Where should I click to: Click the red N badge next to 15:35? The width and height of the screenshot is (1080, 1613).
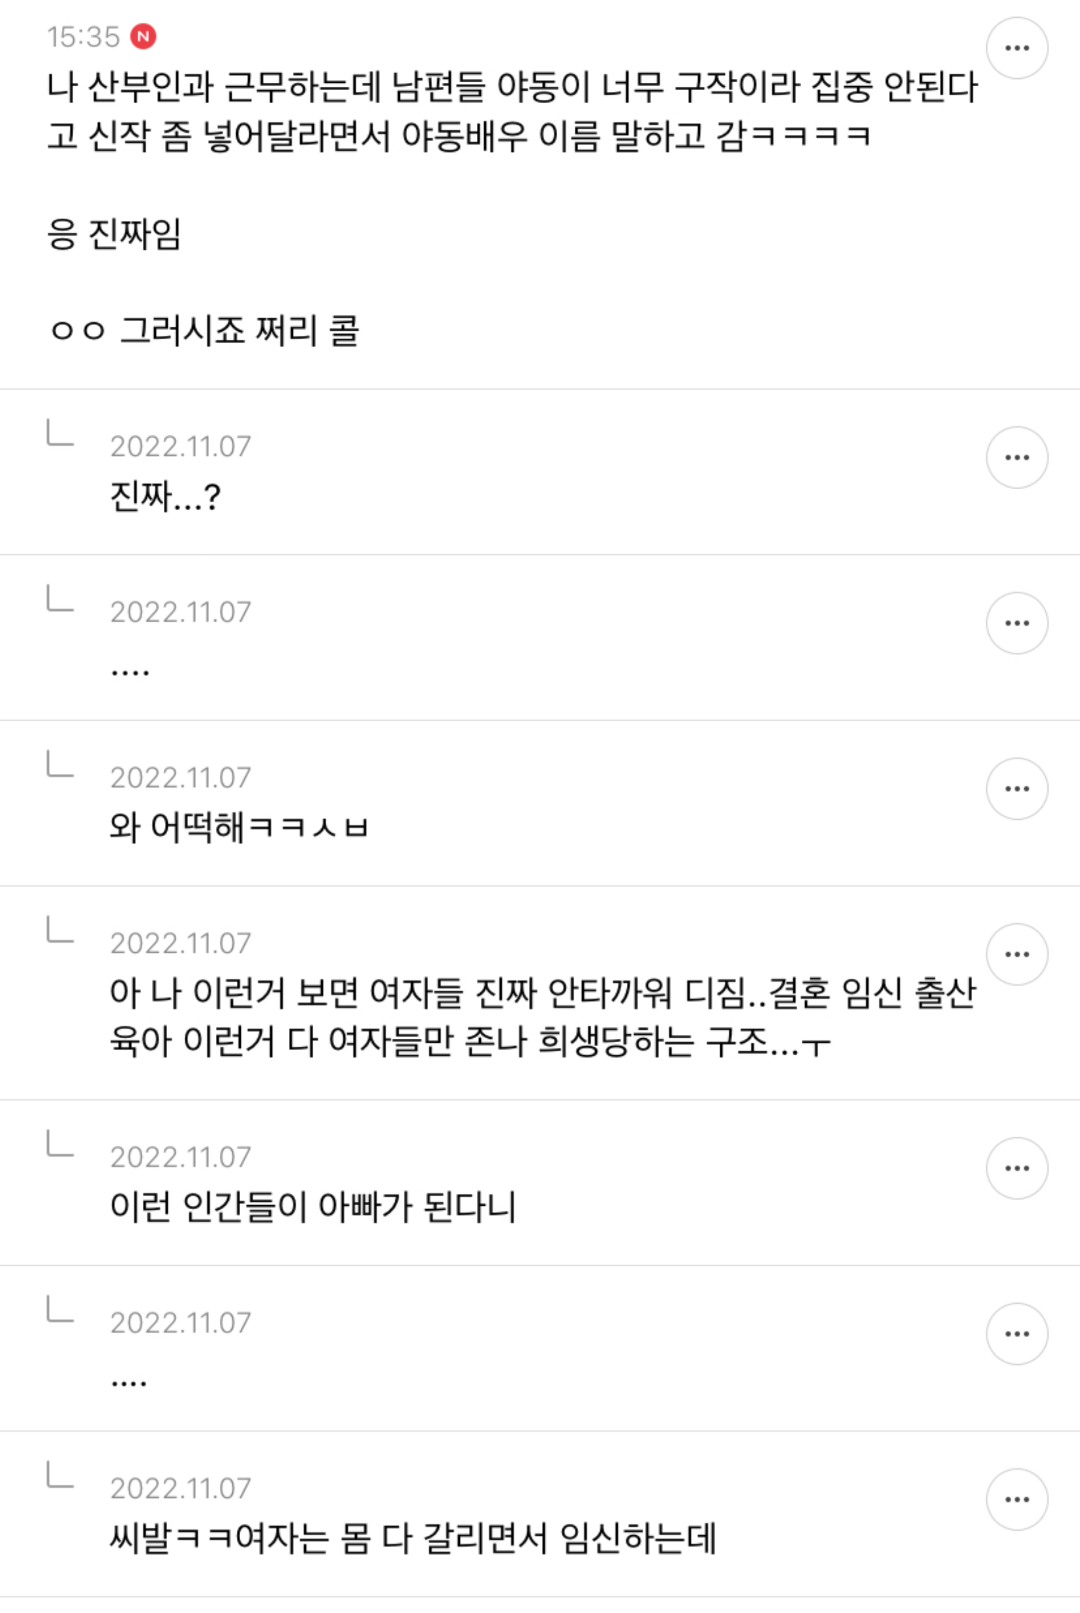(x=144, y=37)
